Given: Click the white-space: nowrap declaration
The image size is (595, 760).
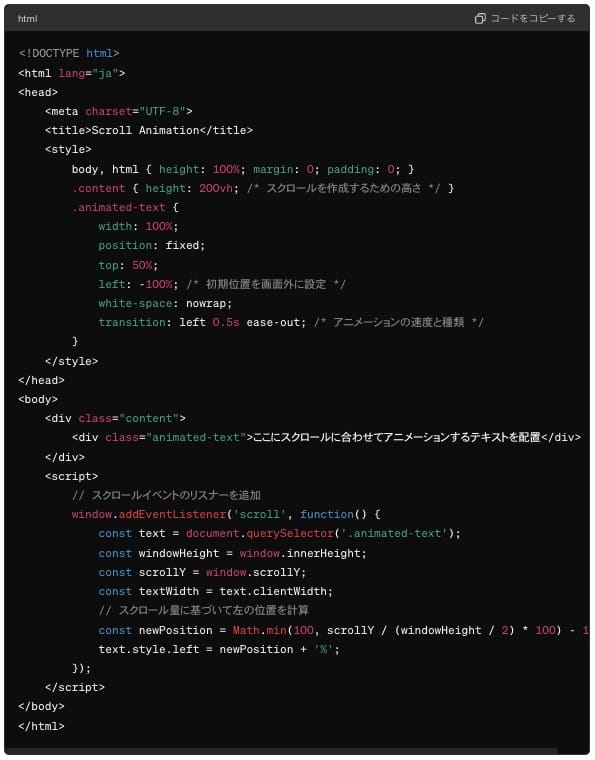Looking at the screenshot, I should point(165,303).
